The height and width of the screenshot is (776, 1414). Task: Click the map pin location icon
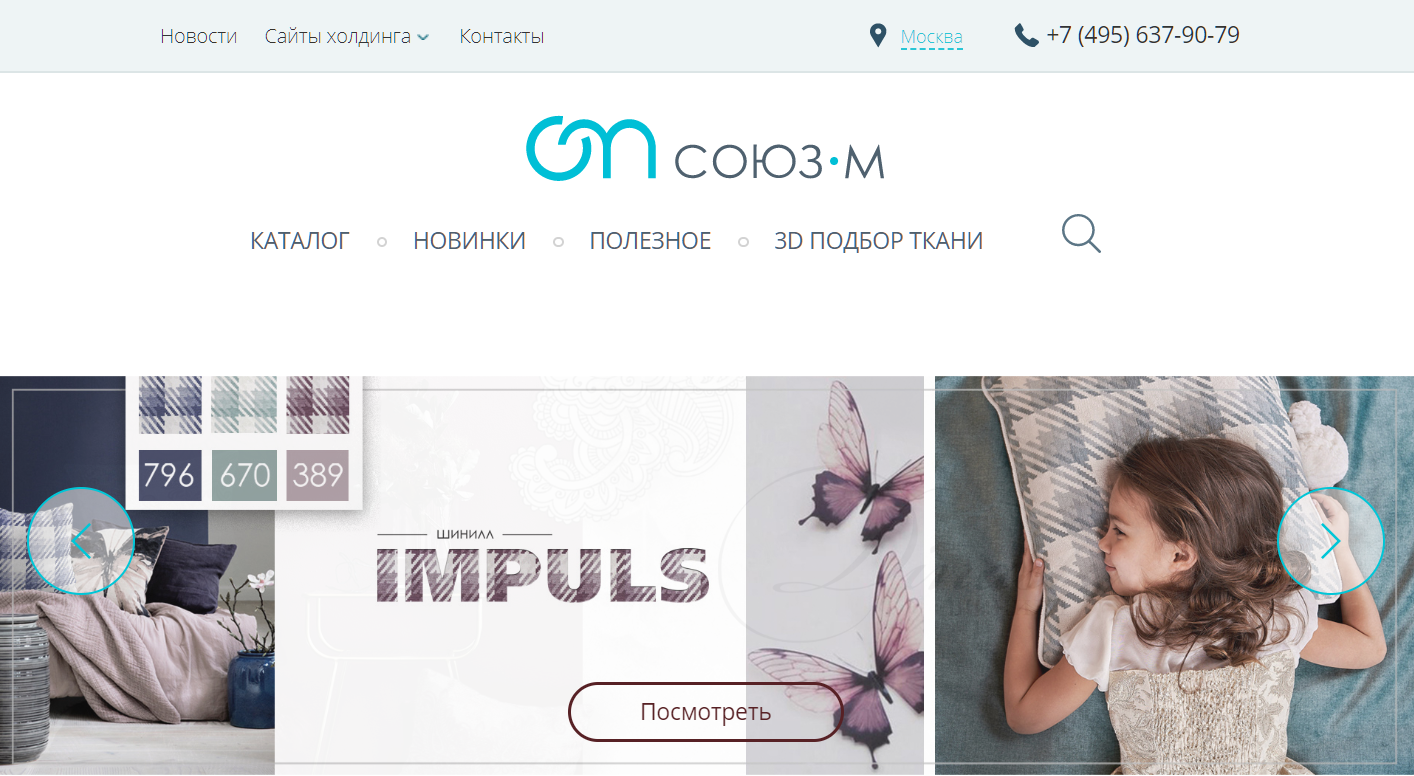click(x=878, y=36)
